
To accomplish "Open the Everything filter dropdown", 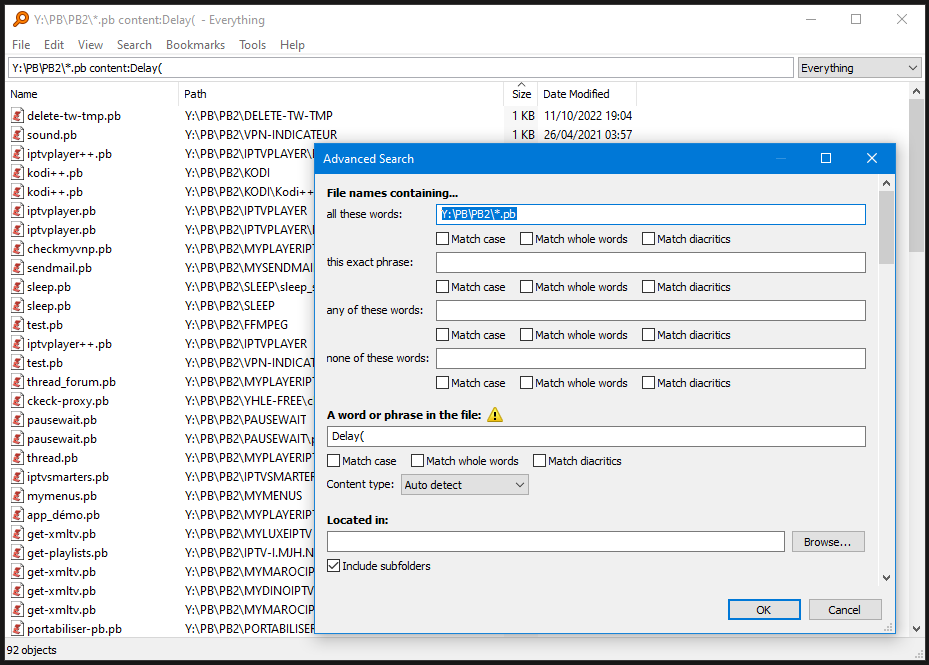I will 859,68.
